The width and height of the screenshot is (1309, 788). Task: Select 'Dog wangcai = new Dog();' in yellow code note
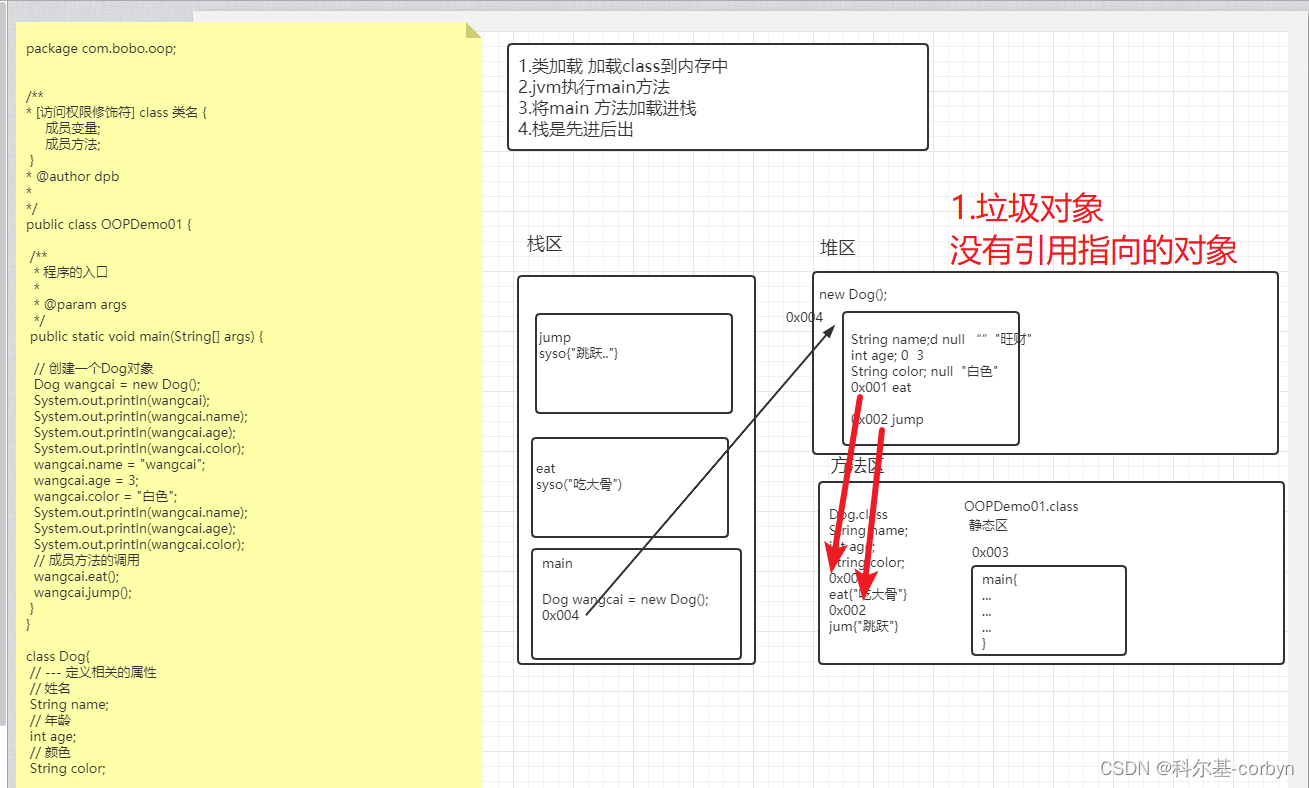(117, 384)
